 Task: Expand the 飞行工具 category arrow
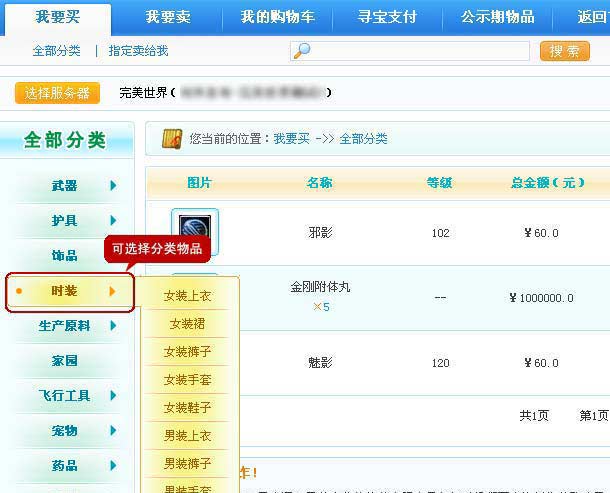(x=114, y=395)
